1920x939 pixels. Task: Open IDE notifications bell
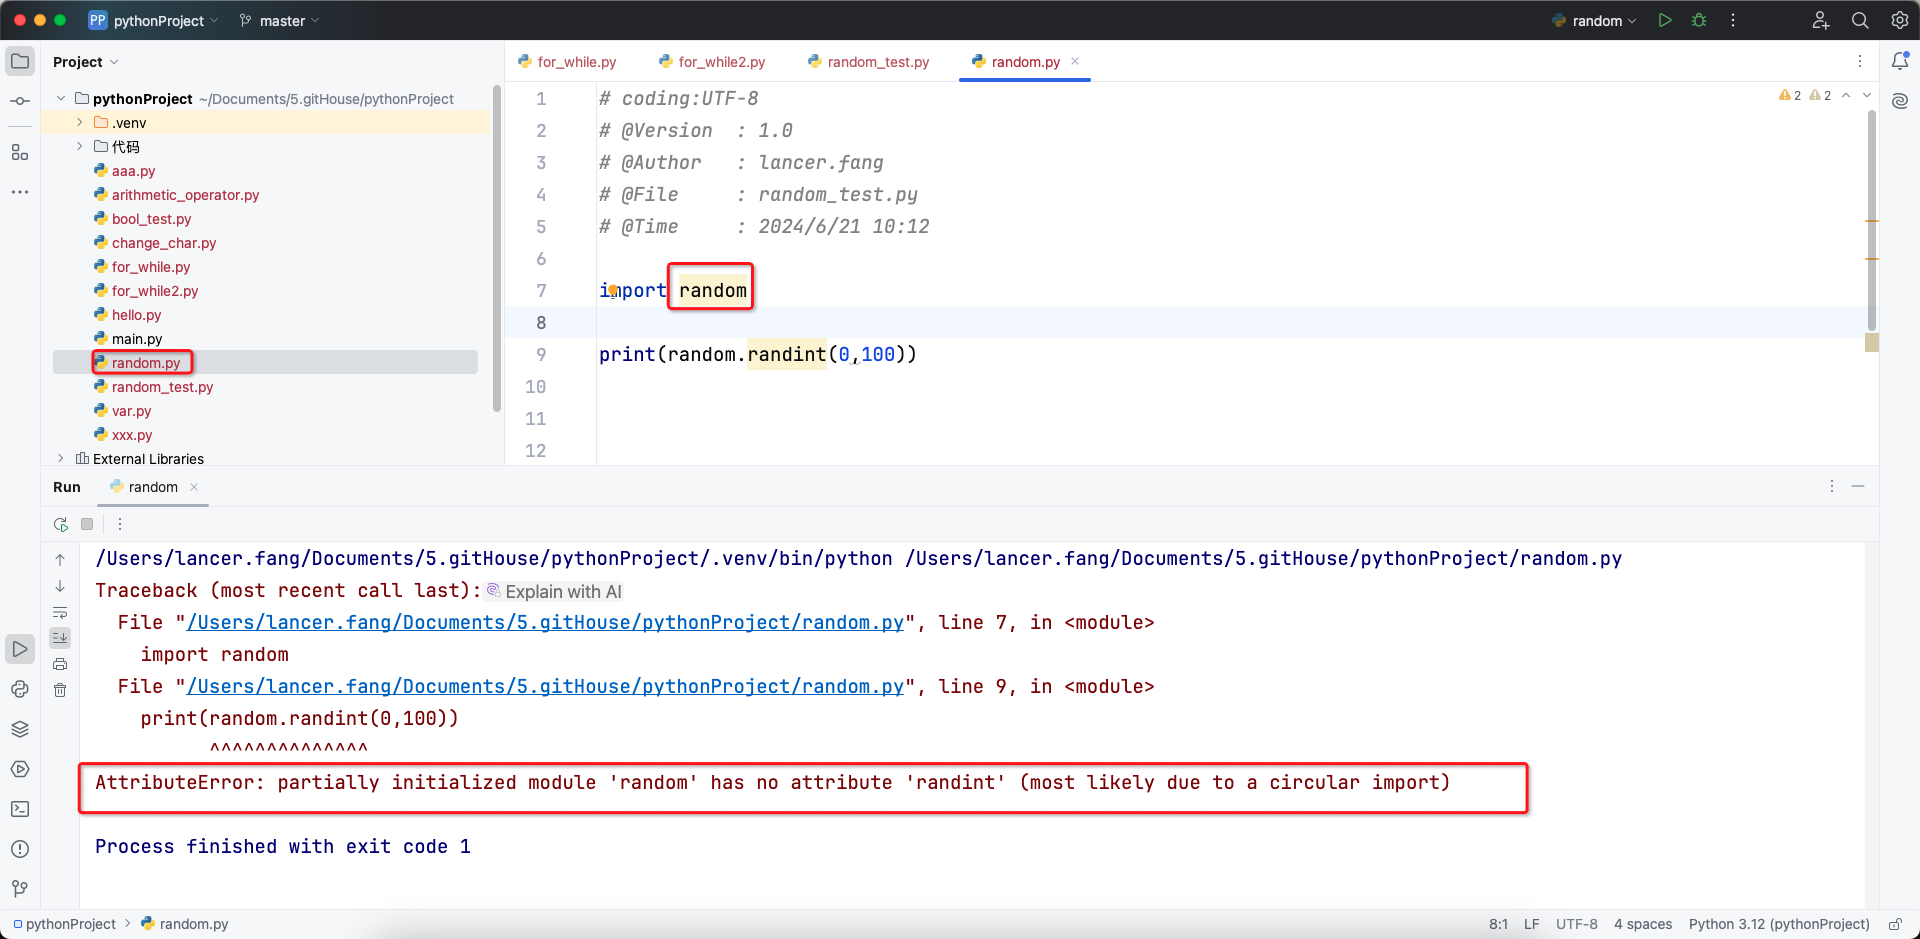coord(1900,61)
